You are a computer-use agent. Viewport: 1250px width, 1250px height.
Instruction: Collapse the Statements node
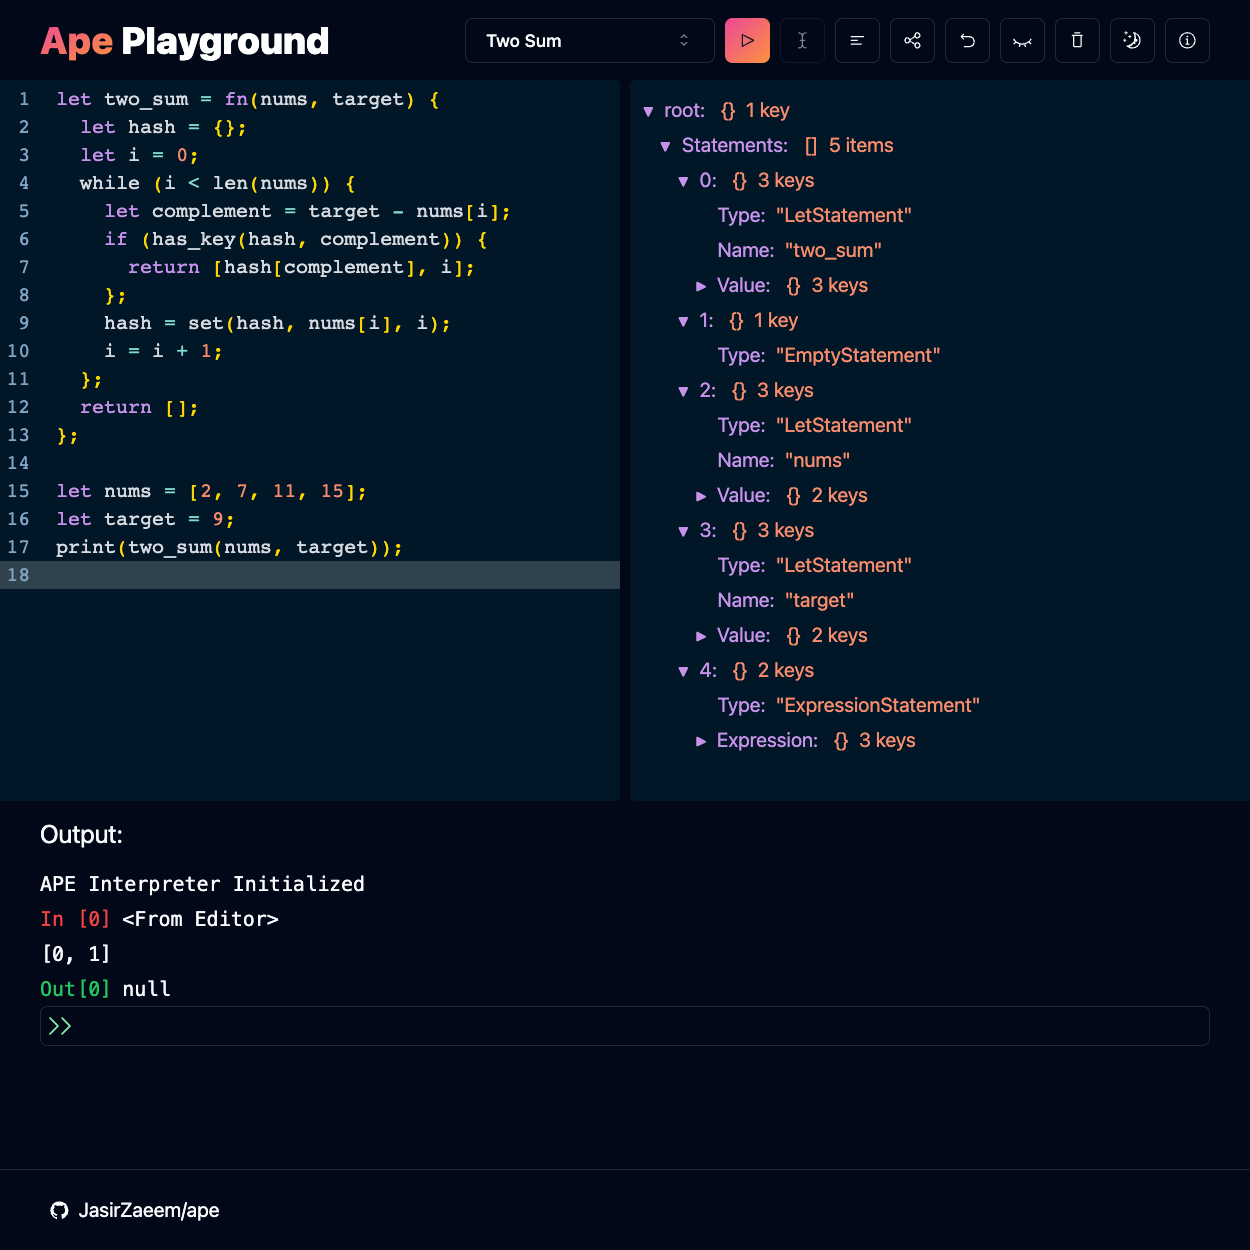tap(665, 146)
